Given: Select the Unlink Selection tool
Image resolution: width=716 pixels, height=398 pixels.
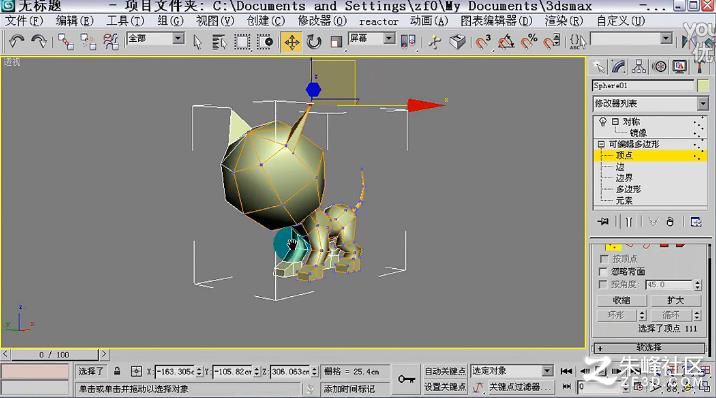Looking at the screenshot, I should [88, 42].
